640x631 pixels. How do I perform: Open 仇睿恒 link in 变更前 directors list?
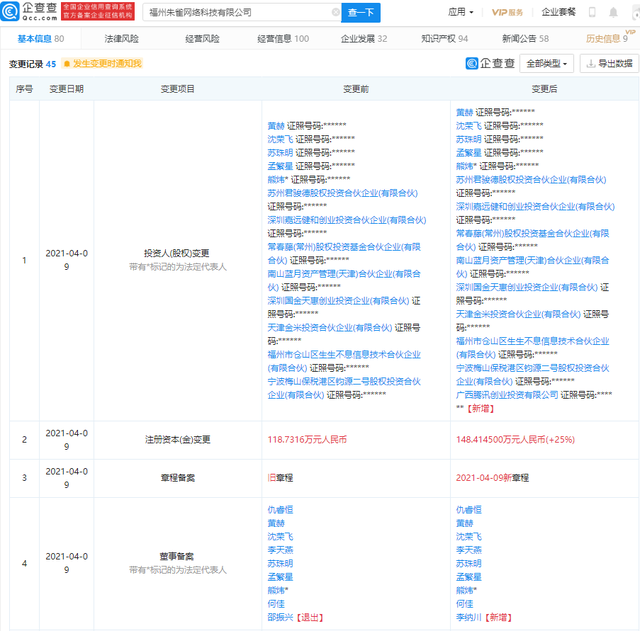coord(280,510)
